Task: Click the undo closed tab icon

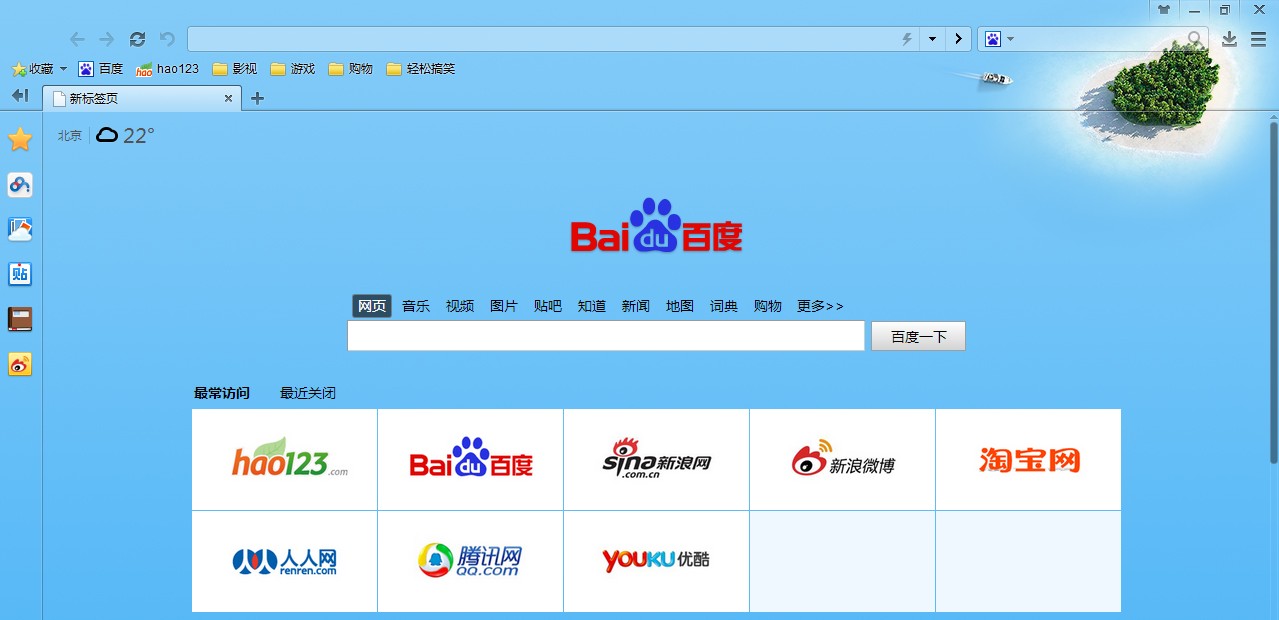Action: pyautogui.click(x=167, y=39)
